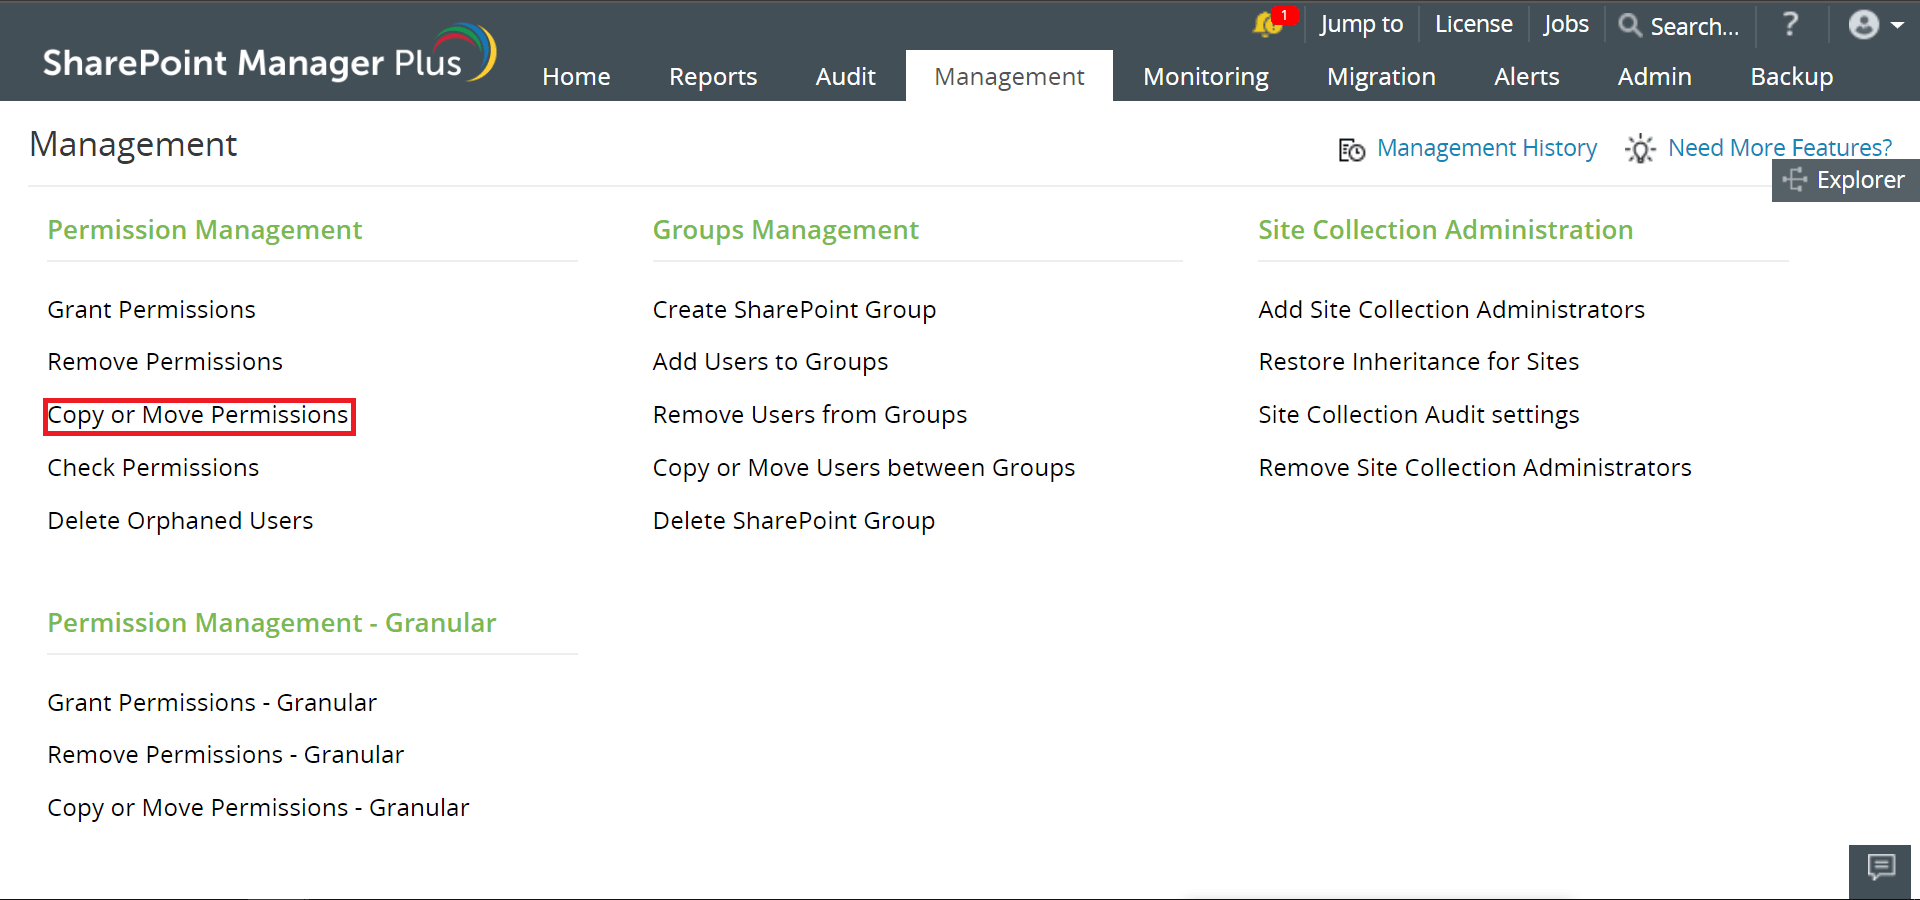Select Create SharePoint Group
The height and width of the screenshot is (900, 1920).
[x=794, y=310]
